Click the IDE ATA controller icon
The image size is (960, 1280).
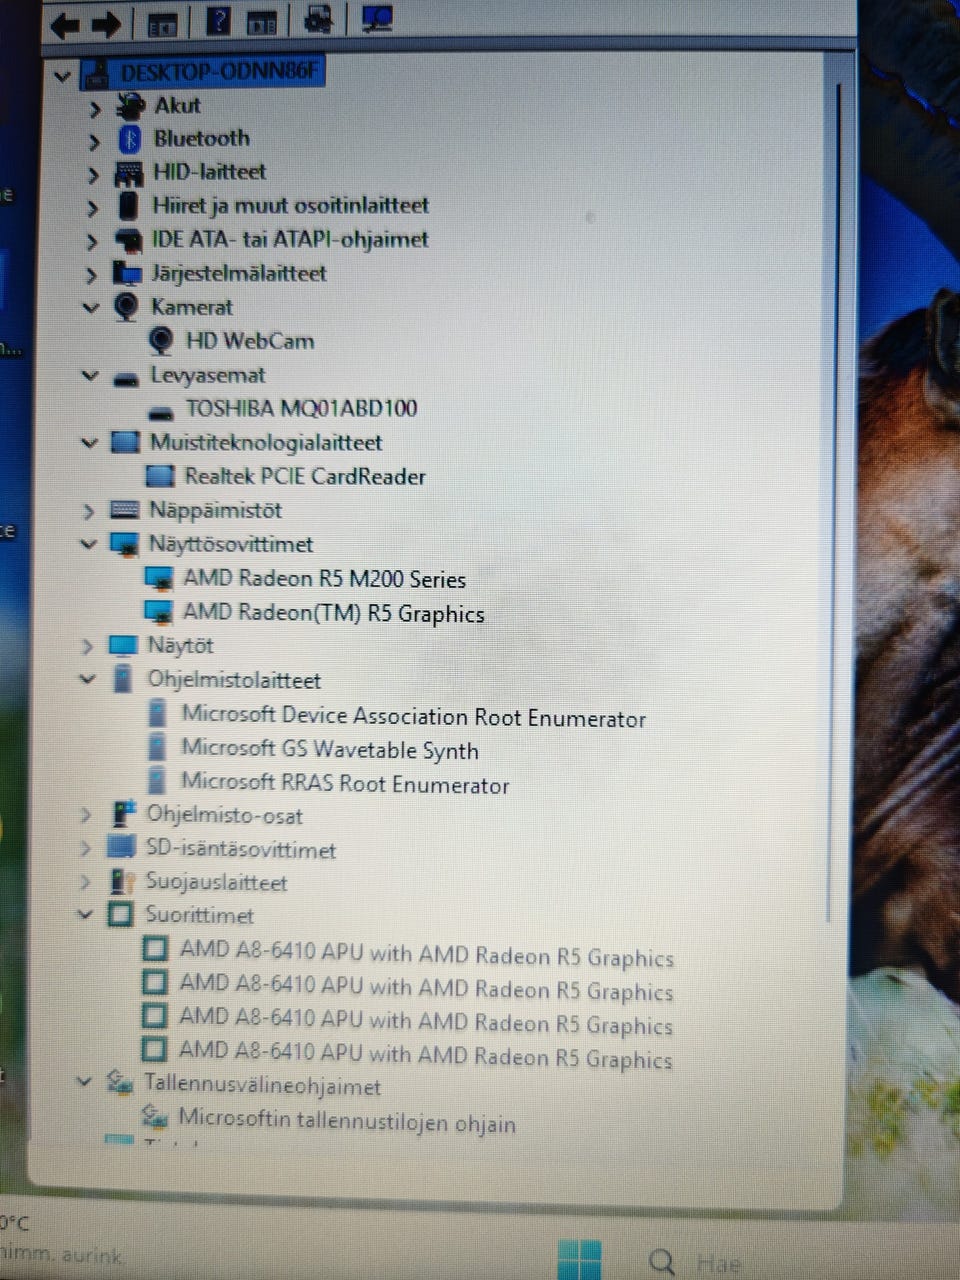127,240
